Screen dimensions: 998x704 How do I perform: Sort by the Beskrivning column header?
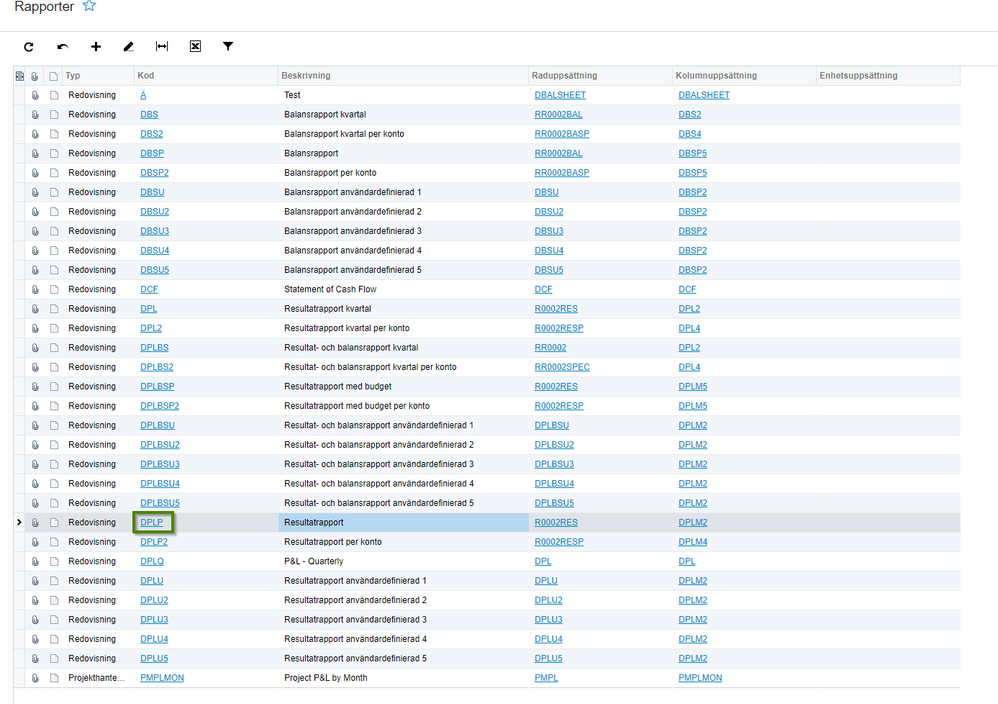pyautogui.click(x=306, y=76)
